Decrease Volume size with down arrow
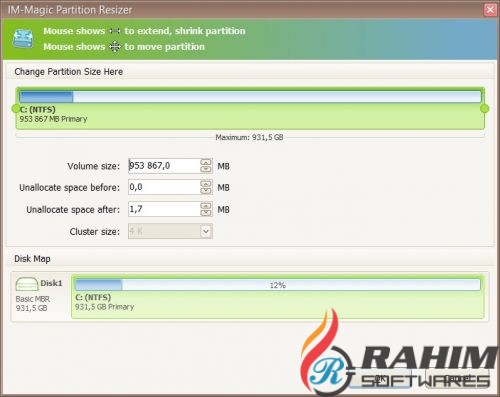Image resolution: width=500 pixels, height=397 pixels. click(206, 169)
